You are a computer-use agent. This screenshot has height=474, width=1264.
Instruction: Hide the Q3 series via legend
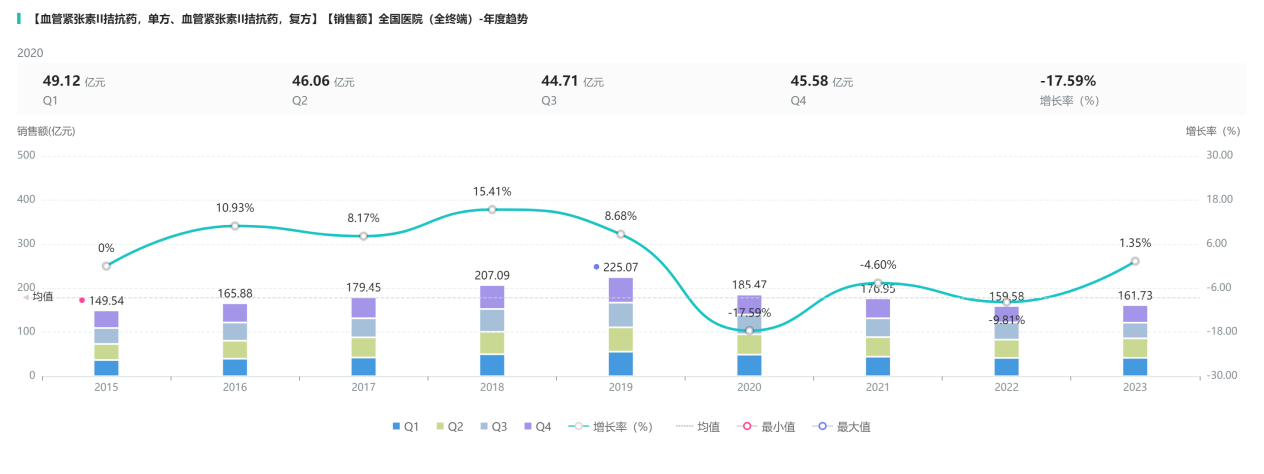pyautogui.click(x=494, y=427)
